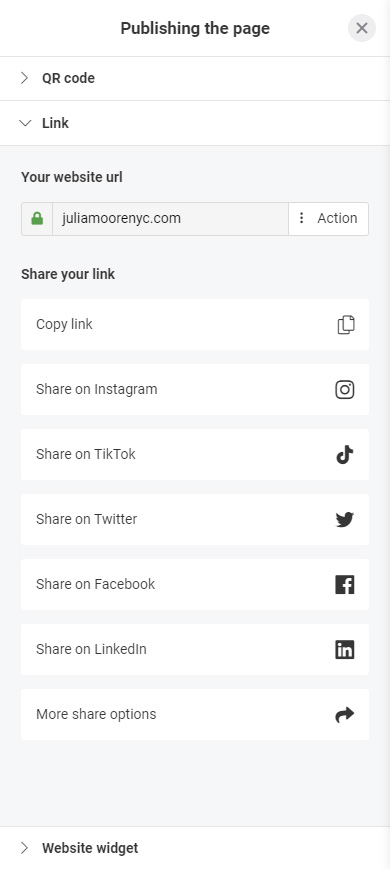Click the green padlock icon
The height and width of the screenshot is (870, 390).
point(37,219)
